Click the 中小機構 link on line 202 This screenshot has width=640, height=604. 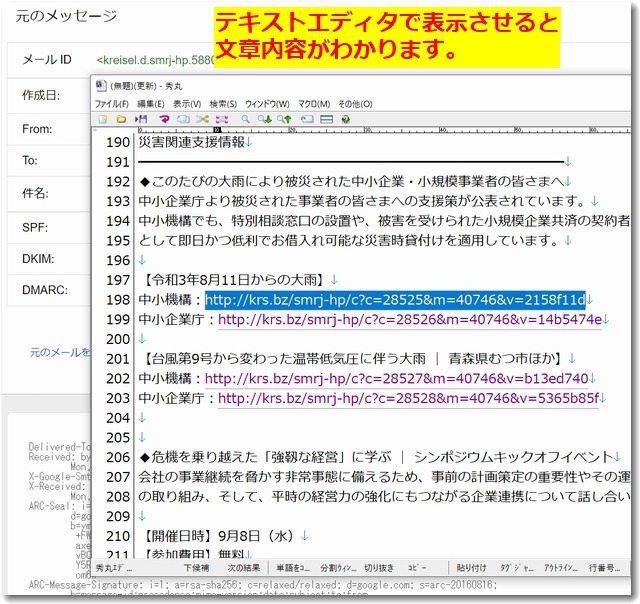tap(396, 379)
